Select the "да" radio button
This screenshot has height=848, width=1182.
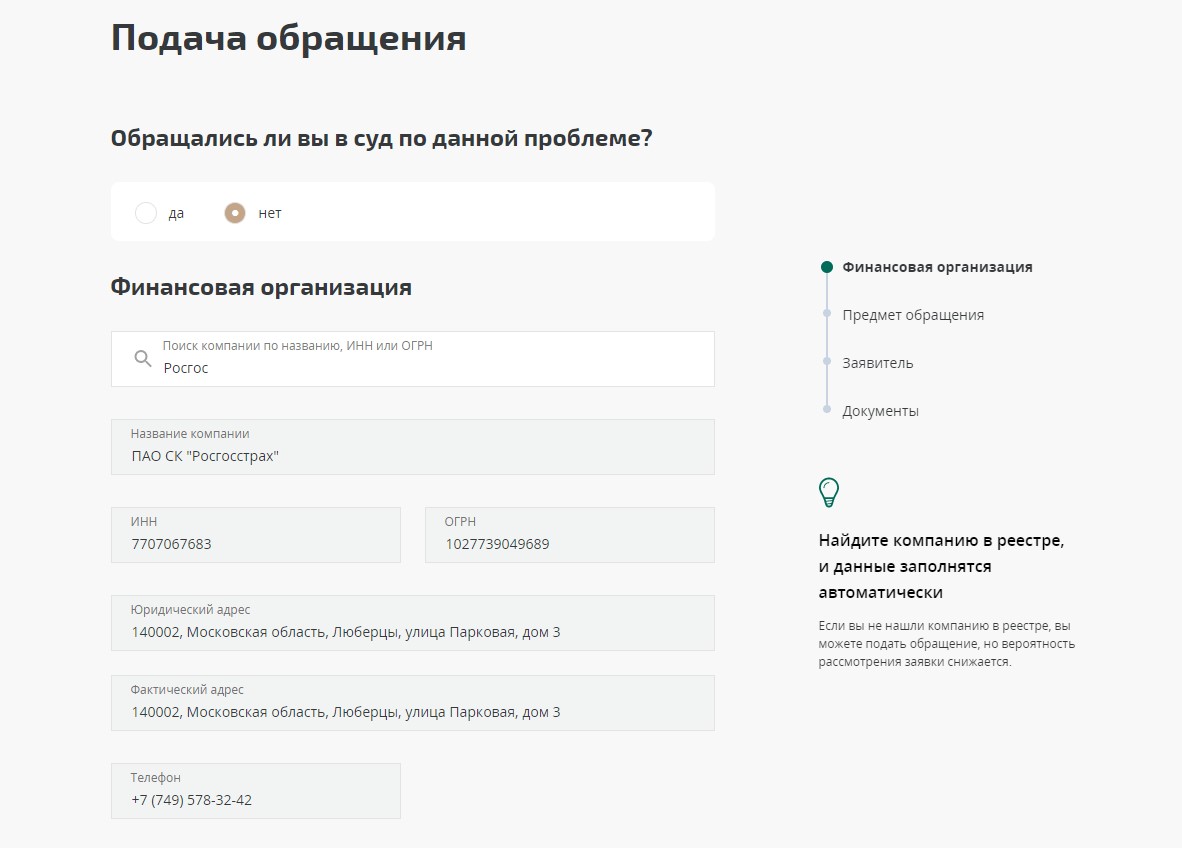(x=146, y=213)
